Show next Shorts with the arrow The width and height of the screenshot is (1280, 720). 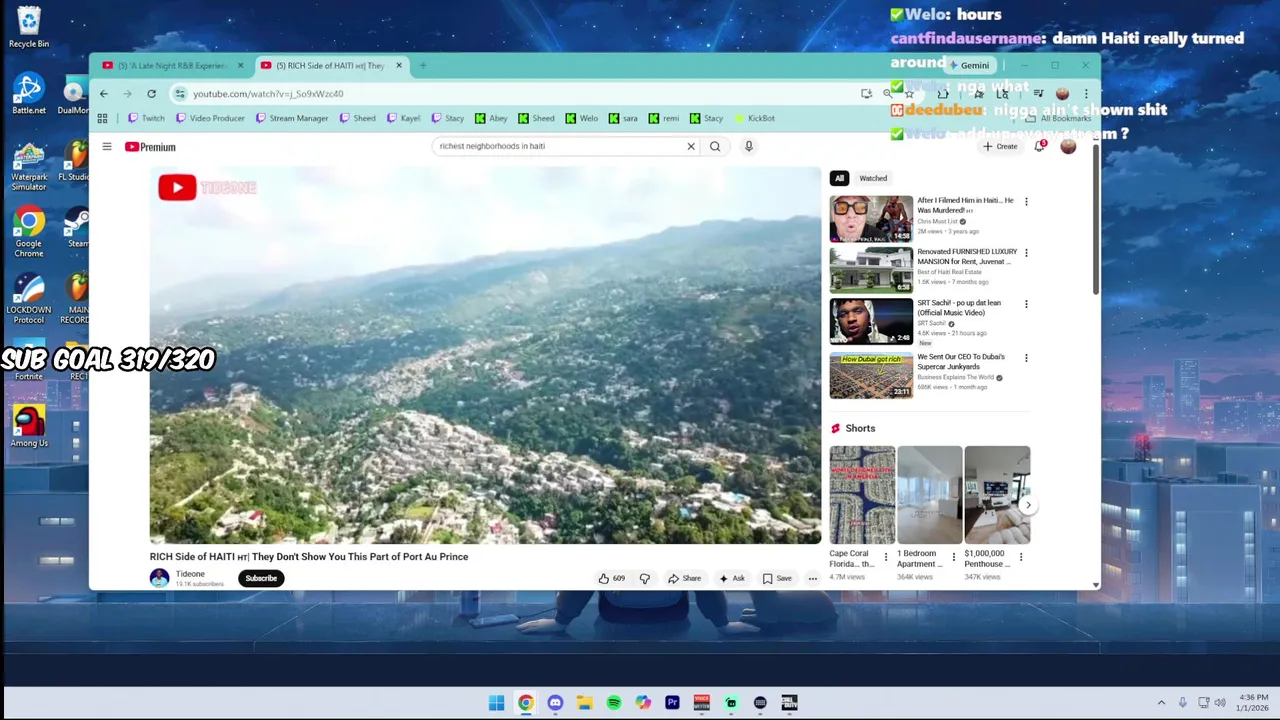click(x=1027, y=505)
